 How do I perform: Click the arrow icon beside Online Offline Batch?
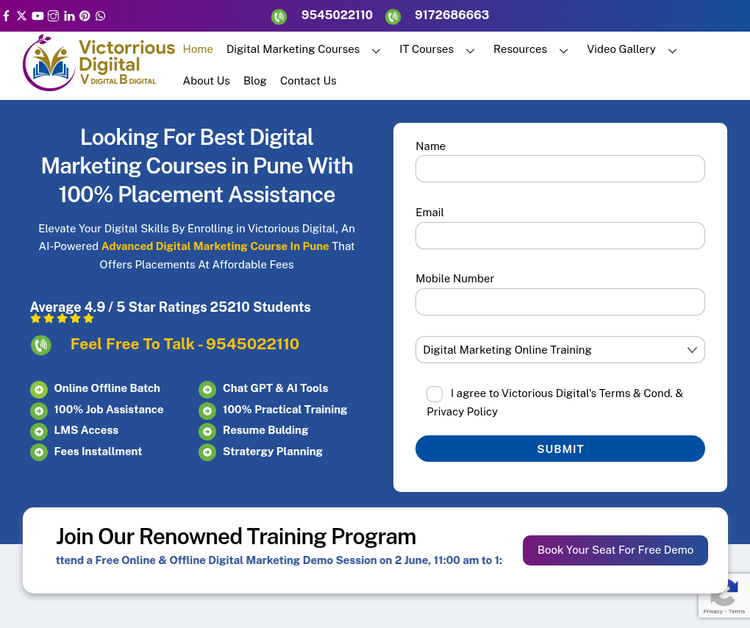(39, 389)
